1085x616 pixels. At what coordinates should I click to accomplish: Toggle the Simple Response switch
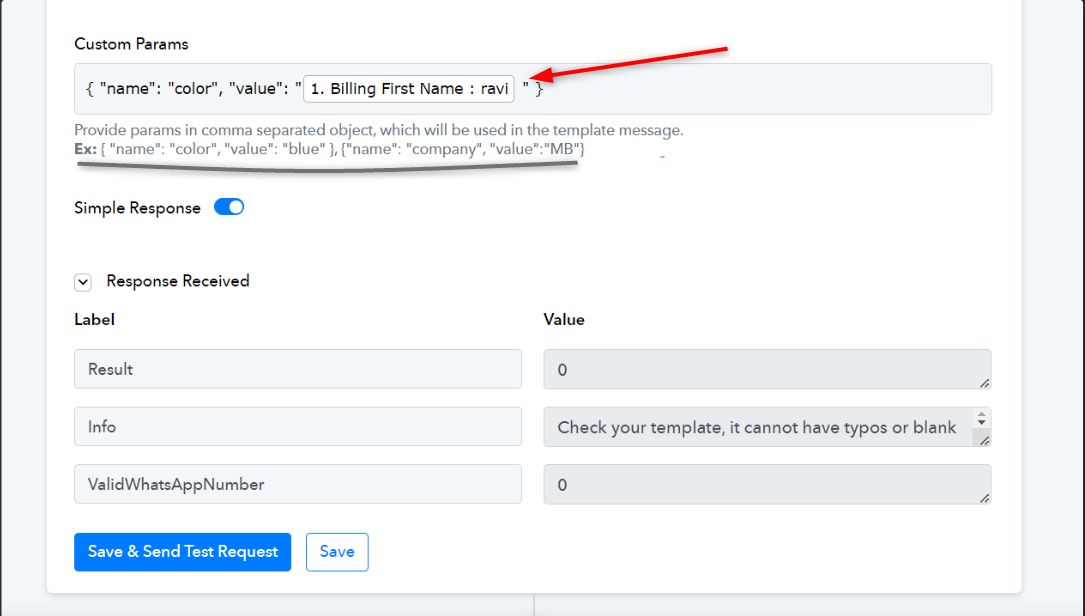[229, 207]
